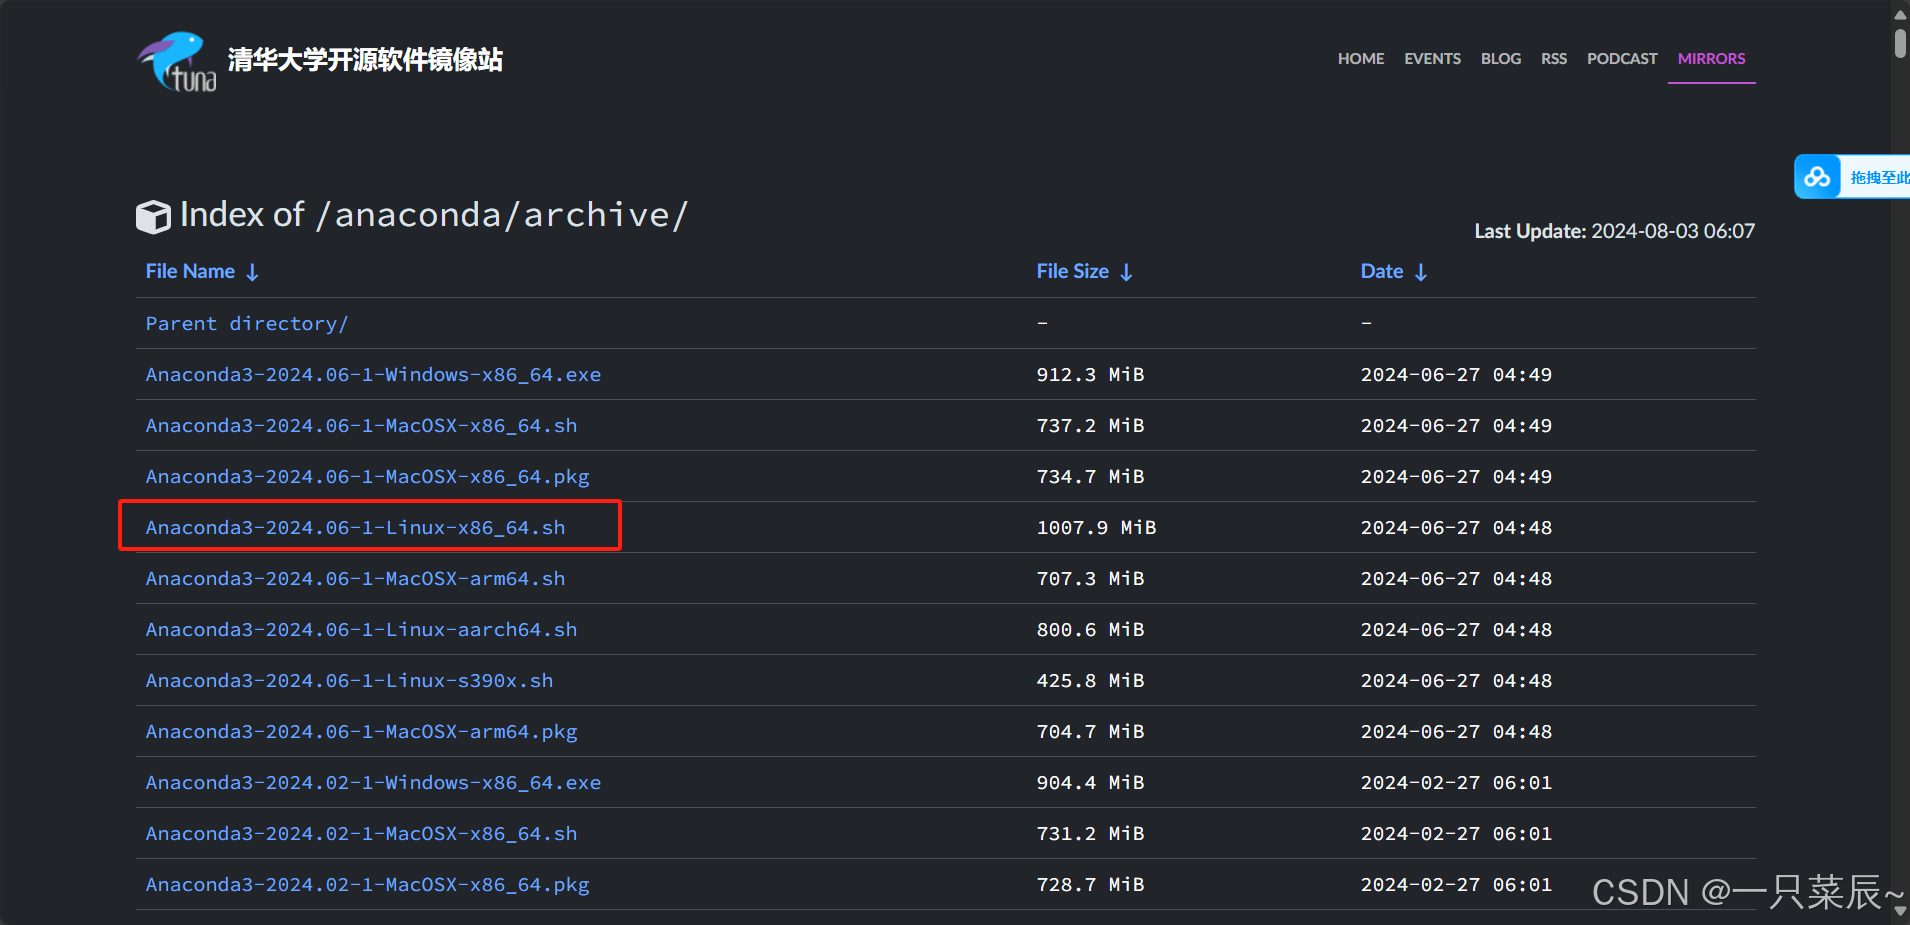Image resolution: width=1910 pixels, height=925 pixels.
Task: Download Anaconda3-2024.02-1-Windows-x86_64.exe
Action: pos(373,782)
